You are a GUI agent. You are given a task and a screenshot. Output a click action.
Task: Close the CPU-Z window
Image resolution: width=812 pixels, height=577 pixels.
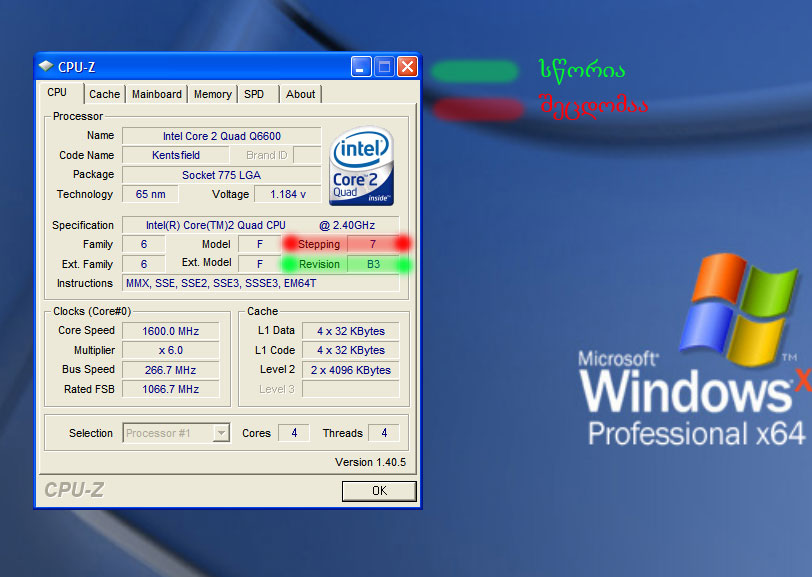point(407,67)
